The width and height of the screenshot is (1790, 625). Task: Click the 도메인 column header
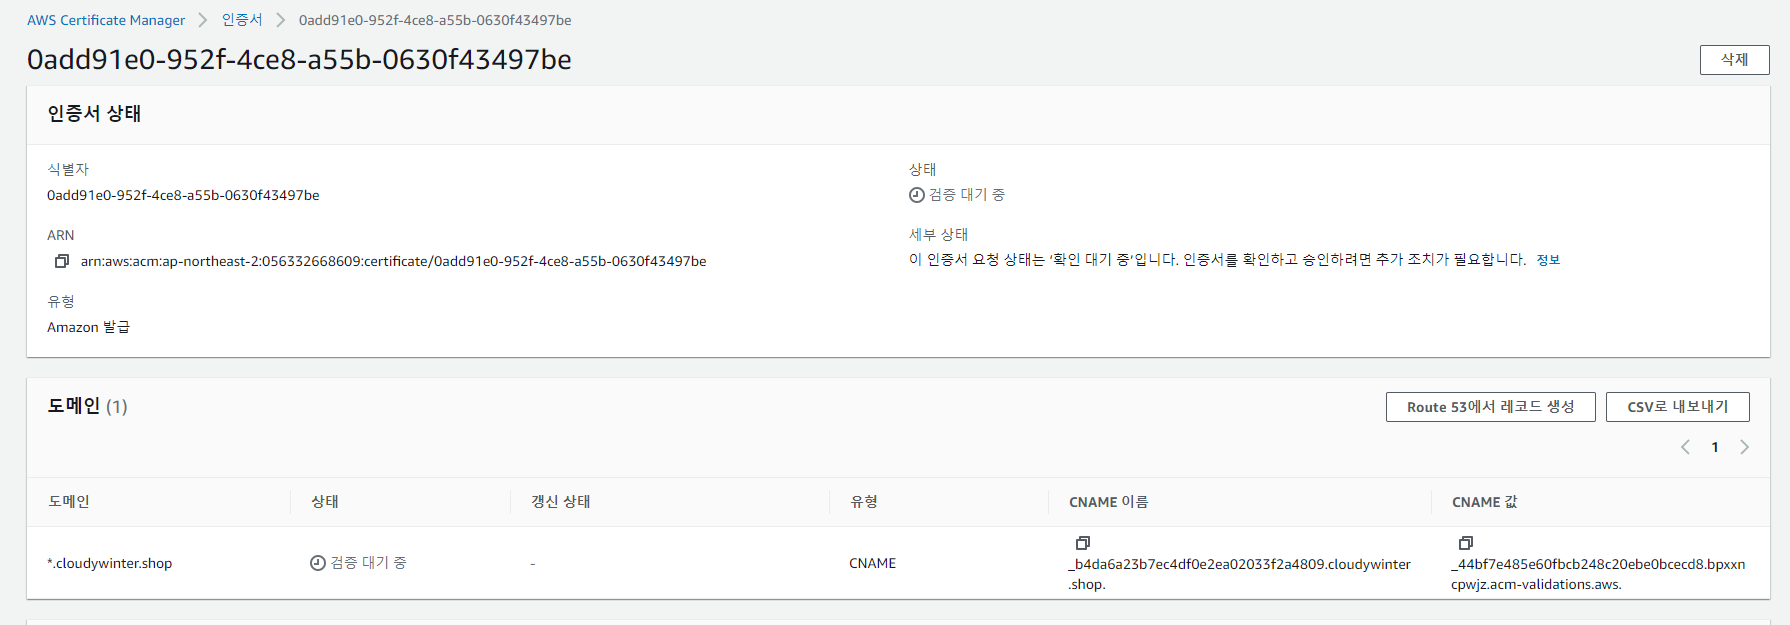tap(69, 502)
